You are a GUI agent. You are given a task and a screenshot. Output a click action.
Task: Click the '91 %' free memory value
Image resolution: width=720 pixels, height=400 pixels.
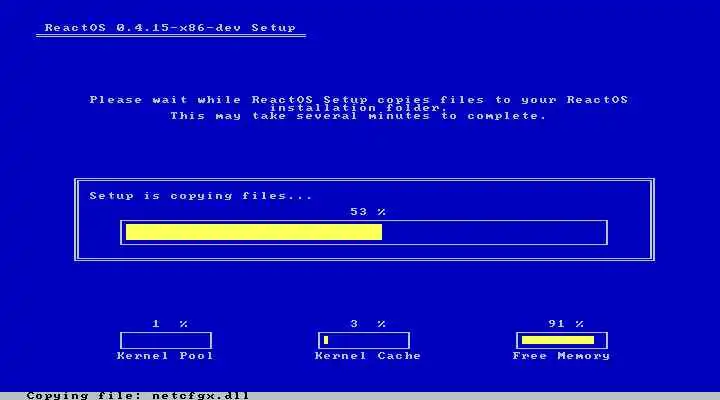click(x=566, y=324)
